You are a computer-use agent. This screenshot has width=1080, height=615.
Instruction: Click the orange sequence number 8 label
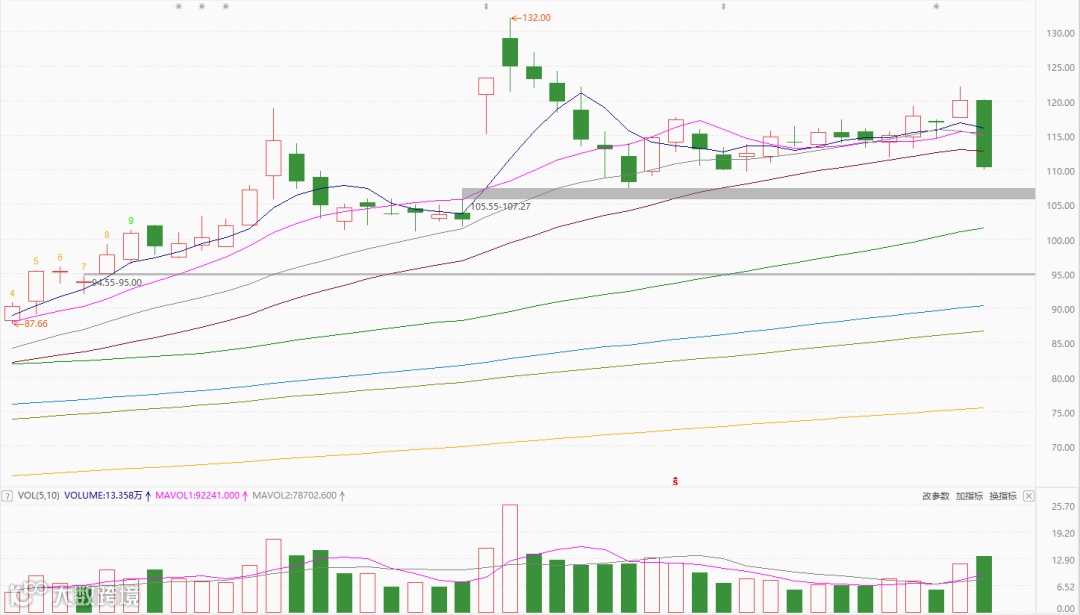click(x=107, y=235)
